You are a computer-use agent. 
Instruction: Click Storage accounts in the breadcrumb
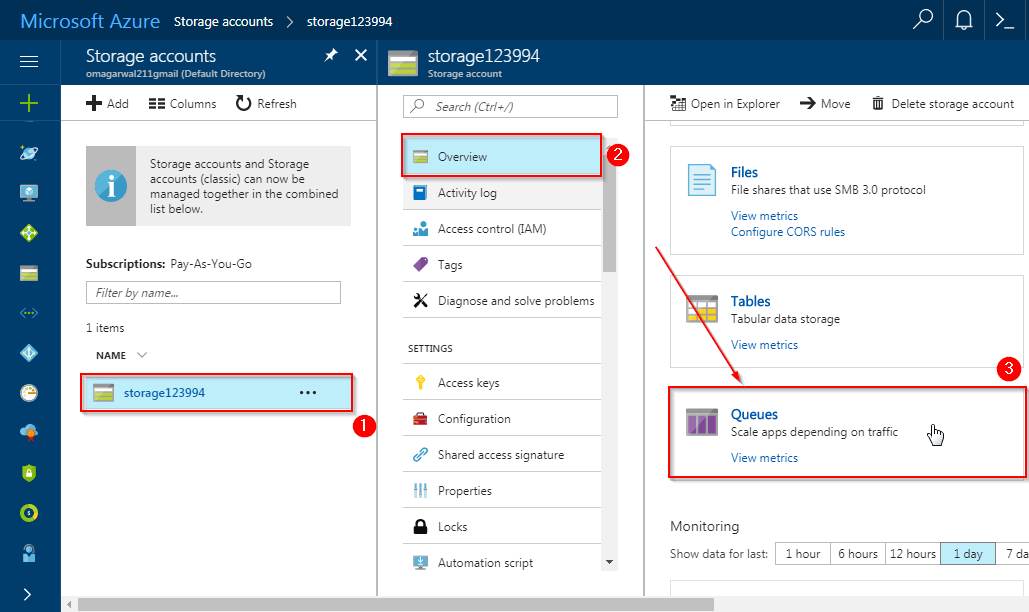coord(223,21)
